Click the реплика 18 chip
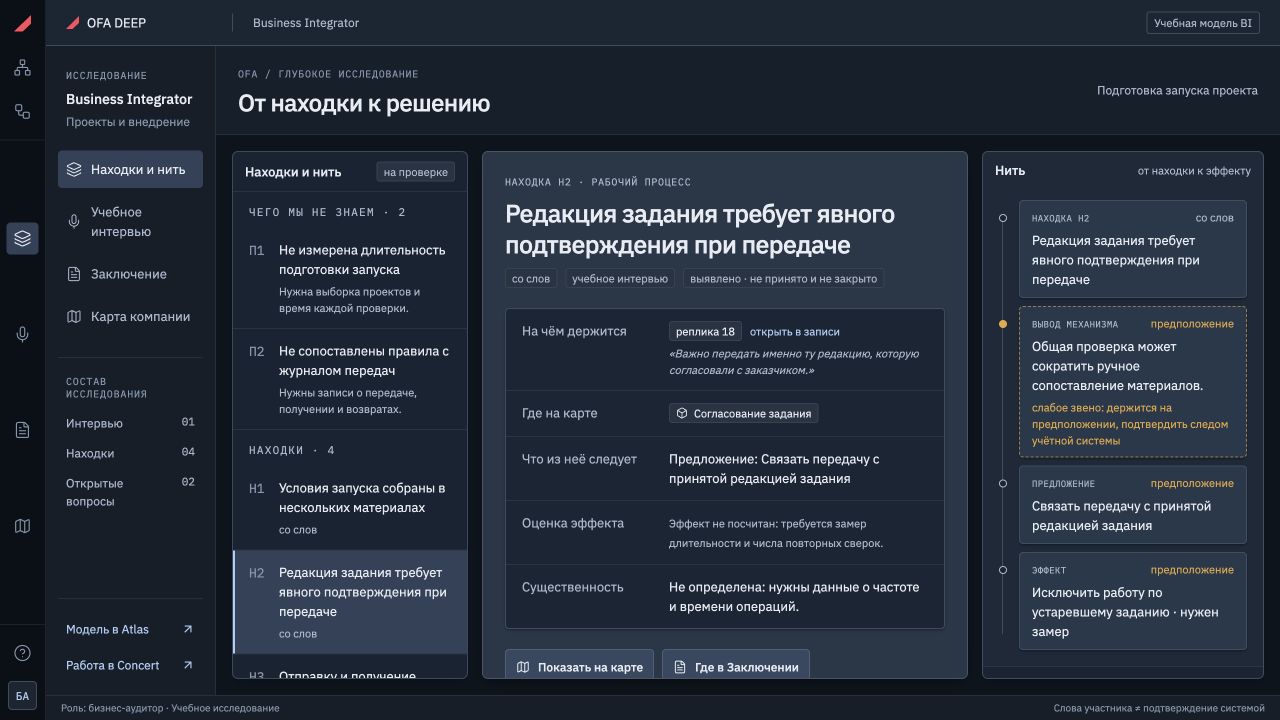 [x=705, y=332]
